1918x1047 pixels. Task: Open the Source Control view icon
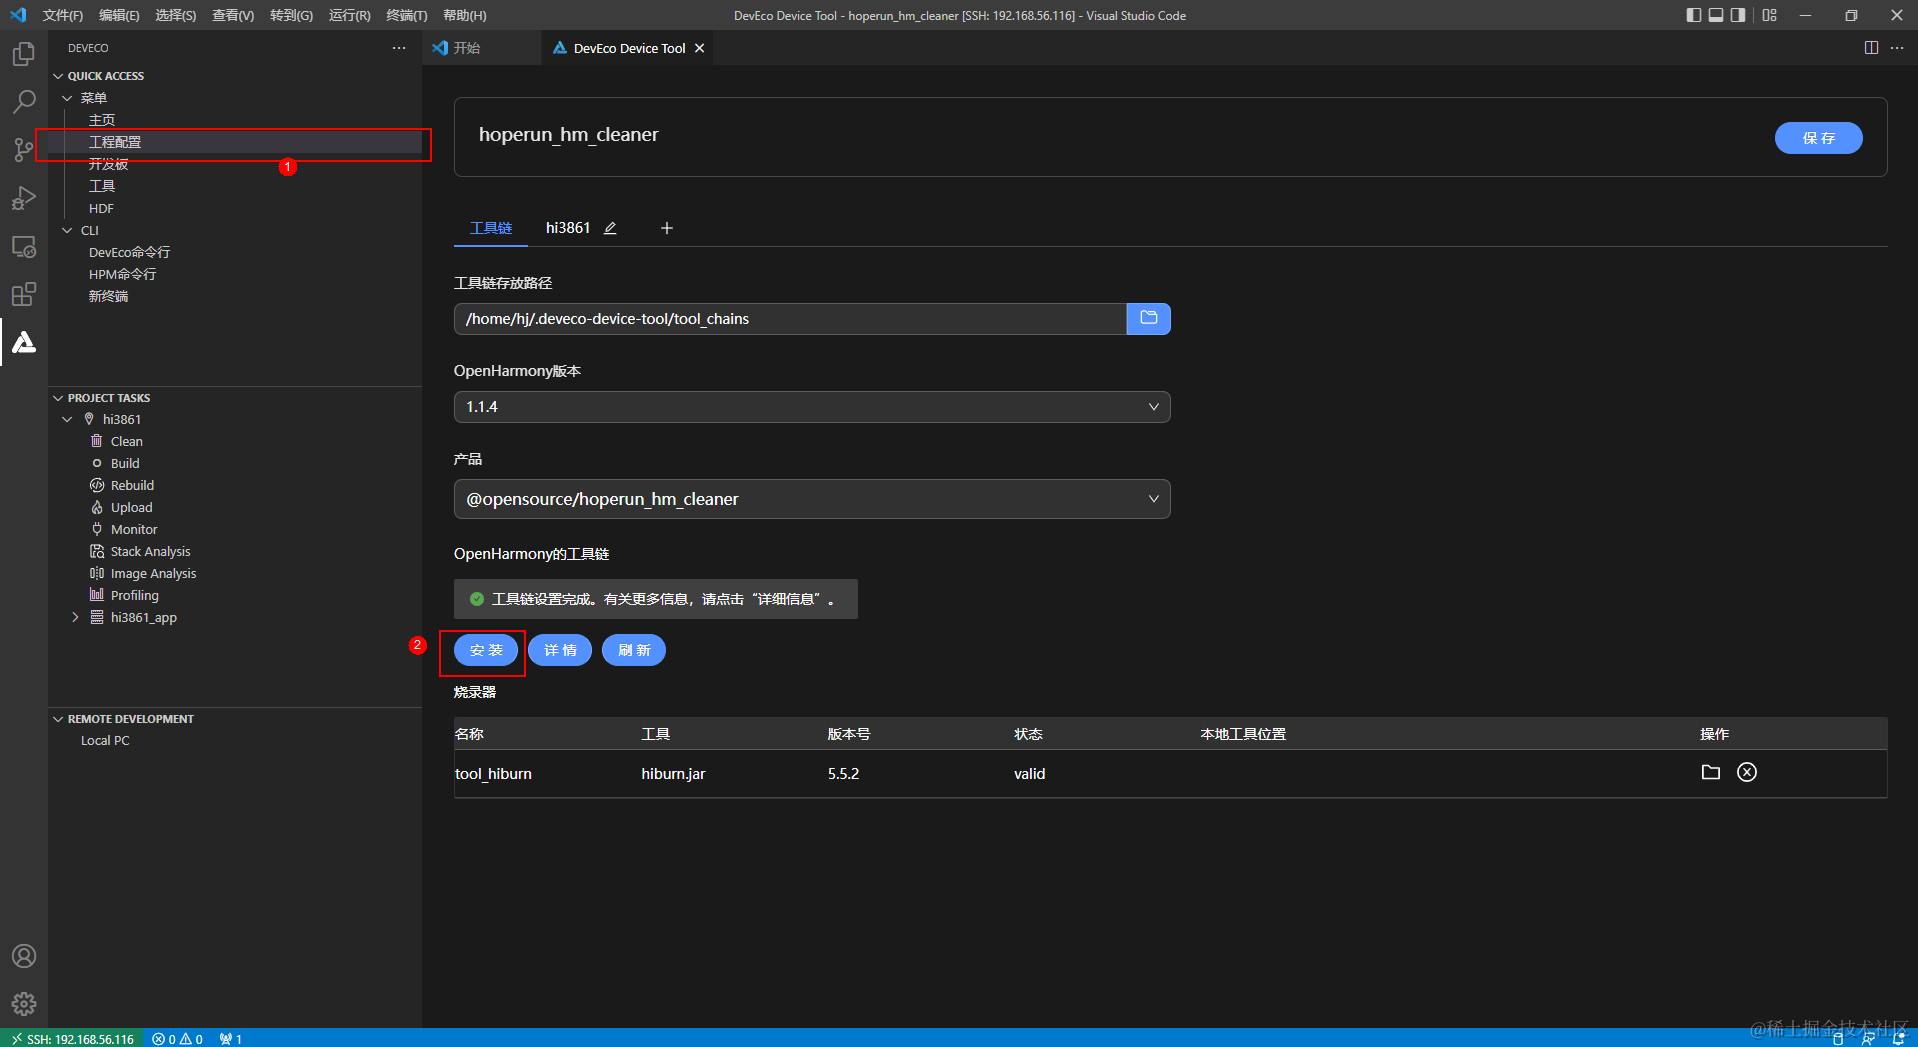24,149
